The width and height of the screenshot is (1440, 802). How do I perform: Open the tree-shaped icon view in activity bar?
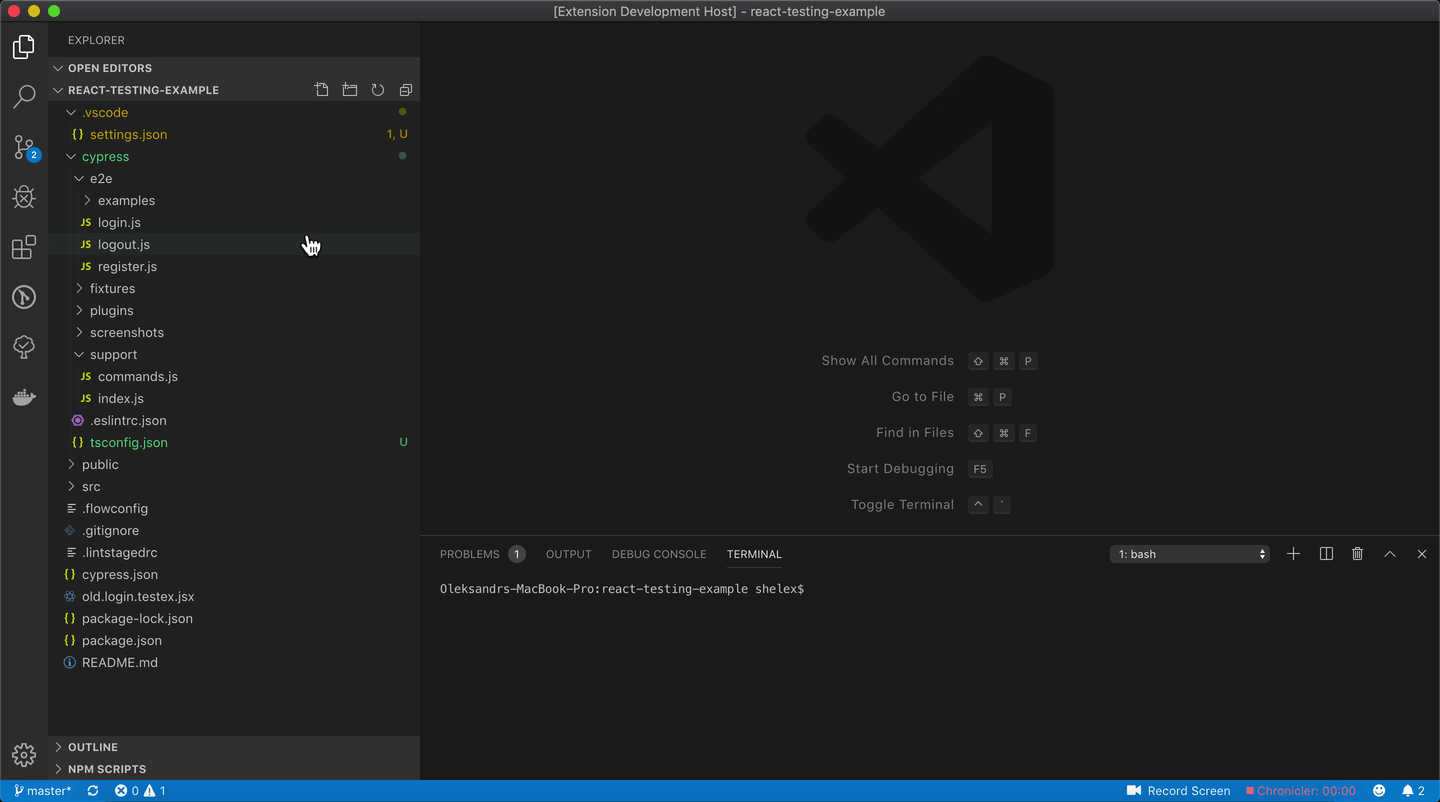tap(24, 347)
